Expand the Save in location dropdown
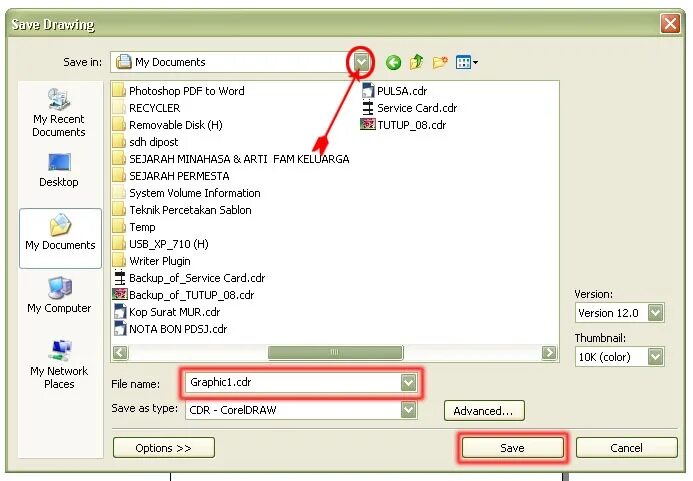Image resolution: width=693 pixels, height=481 pixels. coord(362,62)
